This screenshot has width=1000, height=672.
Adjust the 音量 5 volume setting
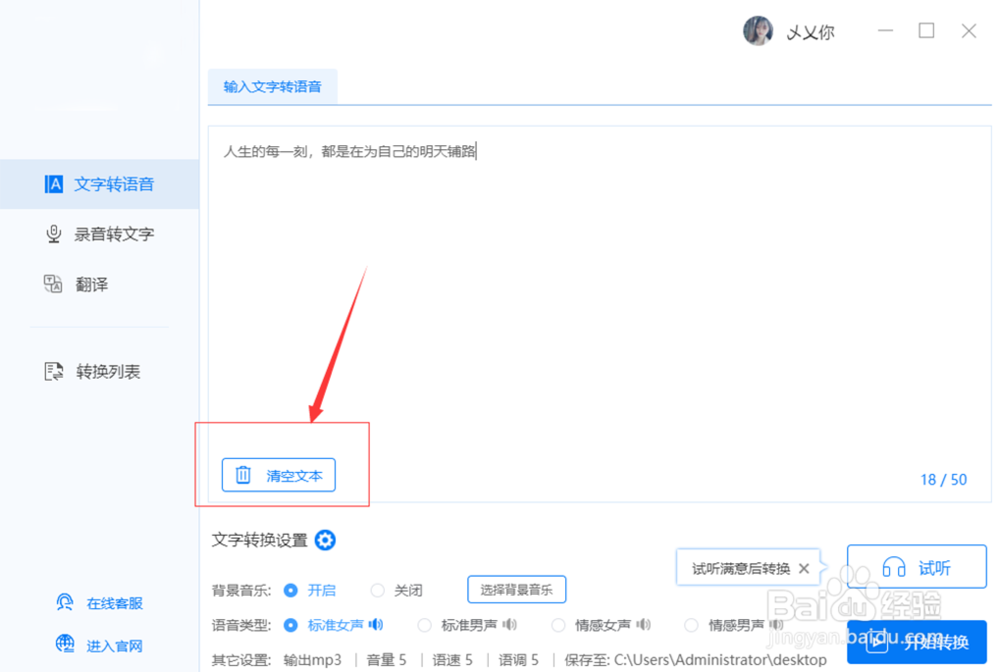tap(386, 659)
